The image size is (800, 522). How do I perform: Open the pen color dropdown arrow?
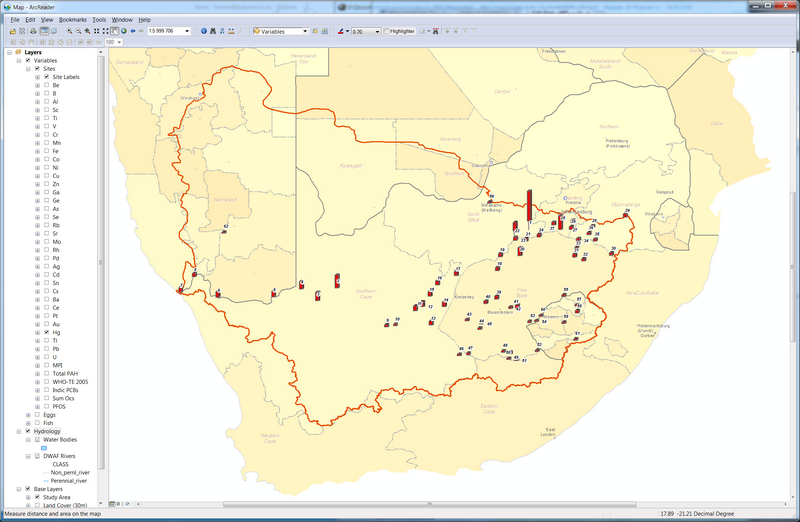coord(347,31)
